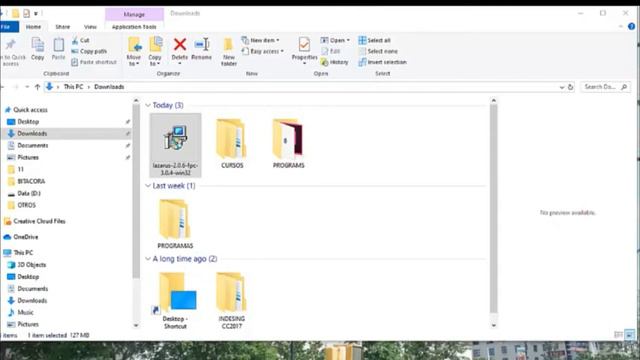The height and width of the screenshot is (360, 640).
Task: Open Properties of selected item
Action: [x=304, y=51]
